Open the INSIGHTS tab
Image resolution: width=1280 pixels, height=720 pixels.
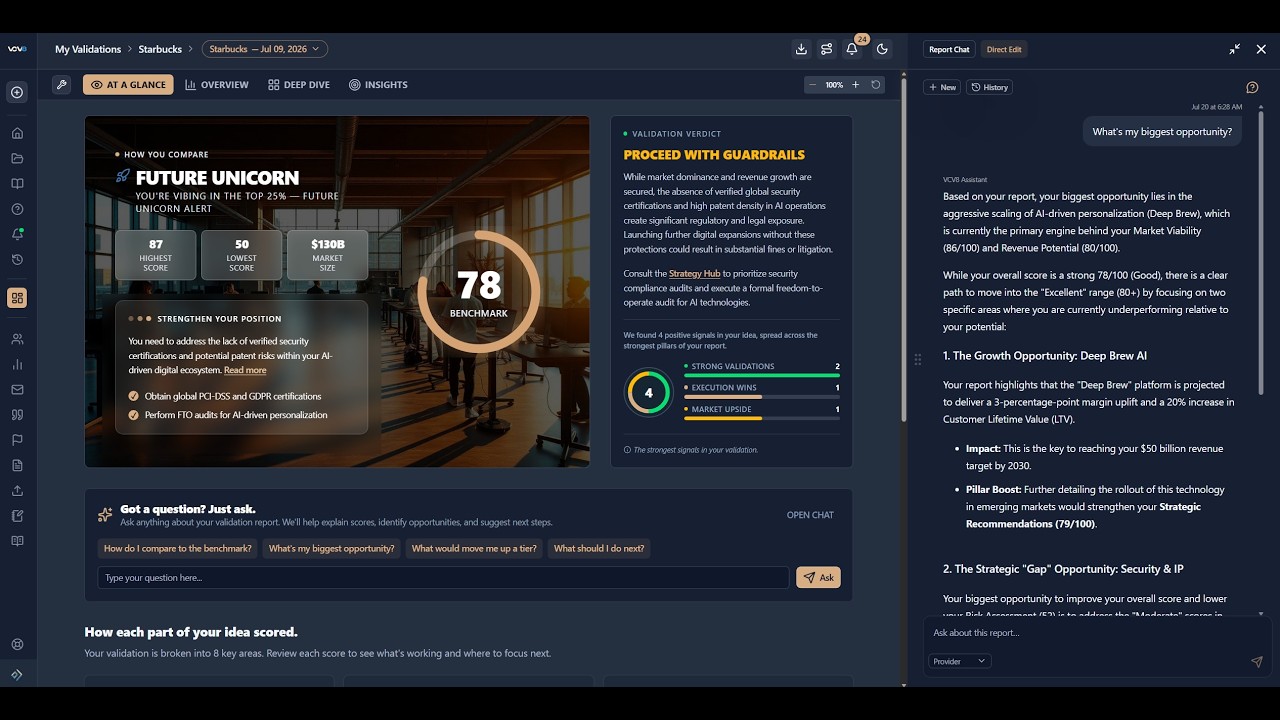point(378,85)
